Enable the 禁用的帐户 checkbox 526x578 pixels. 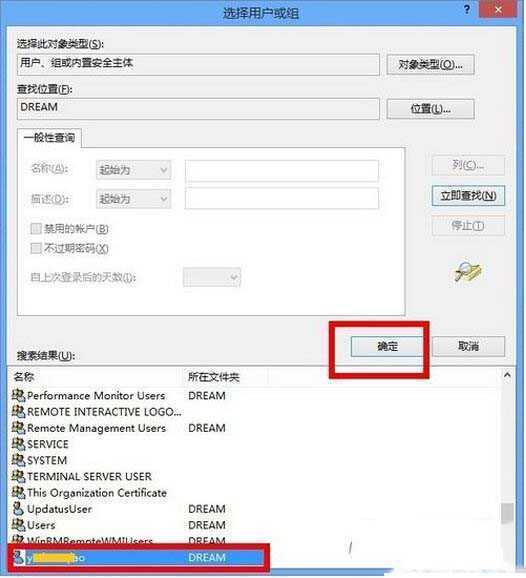[36, 229]
